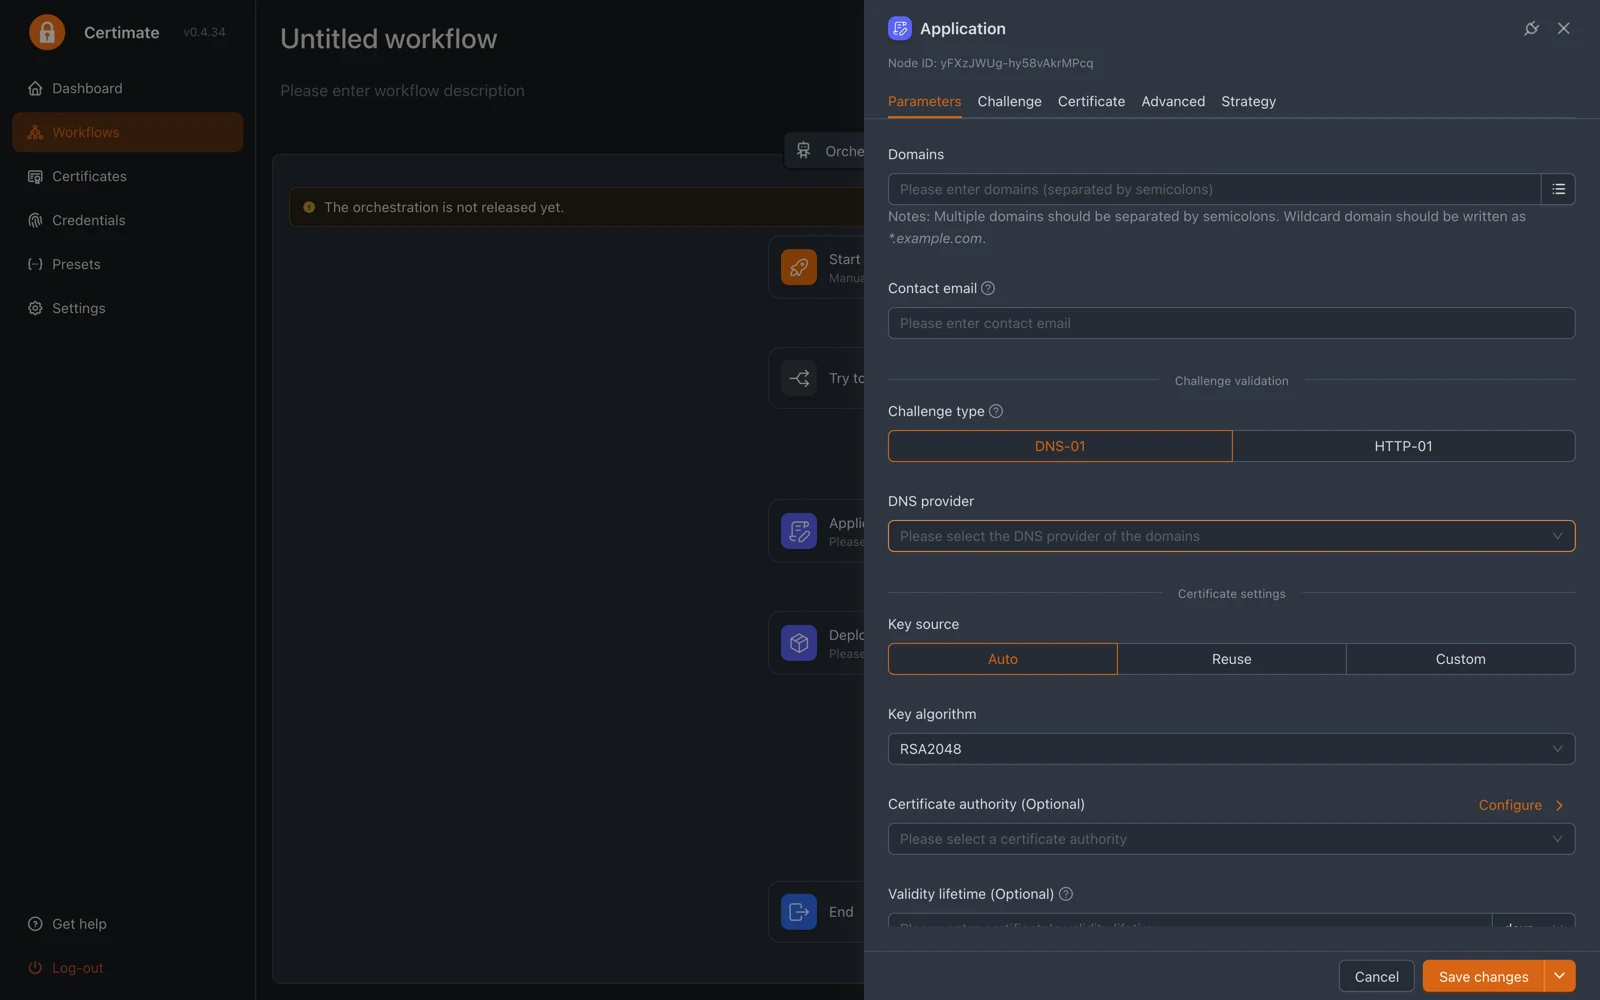Pin the Application drawer
This screenshot has height=1000, width=1600.
click(x=1531, y=29)
